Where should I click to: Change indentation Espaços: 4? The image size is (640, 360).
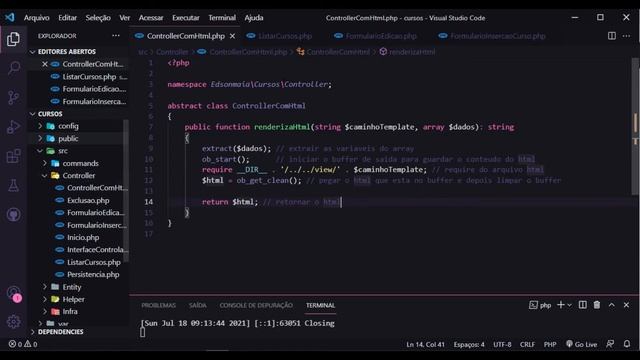pos(469,344)
